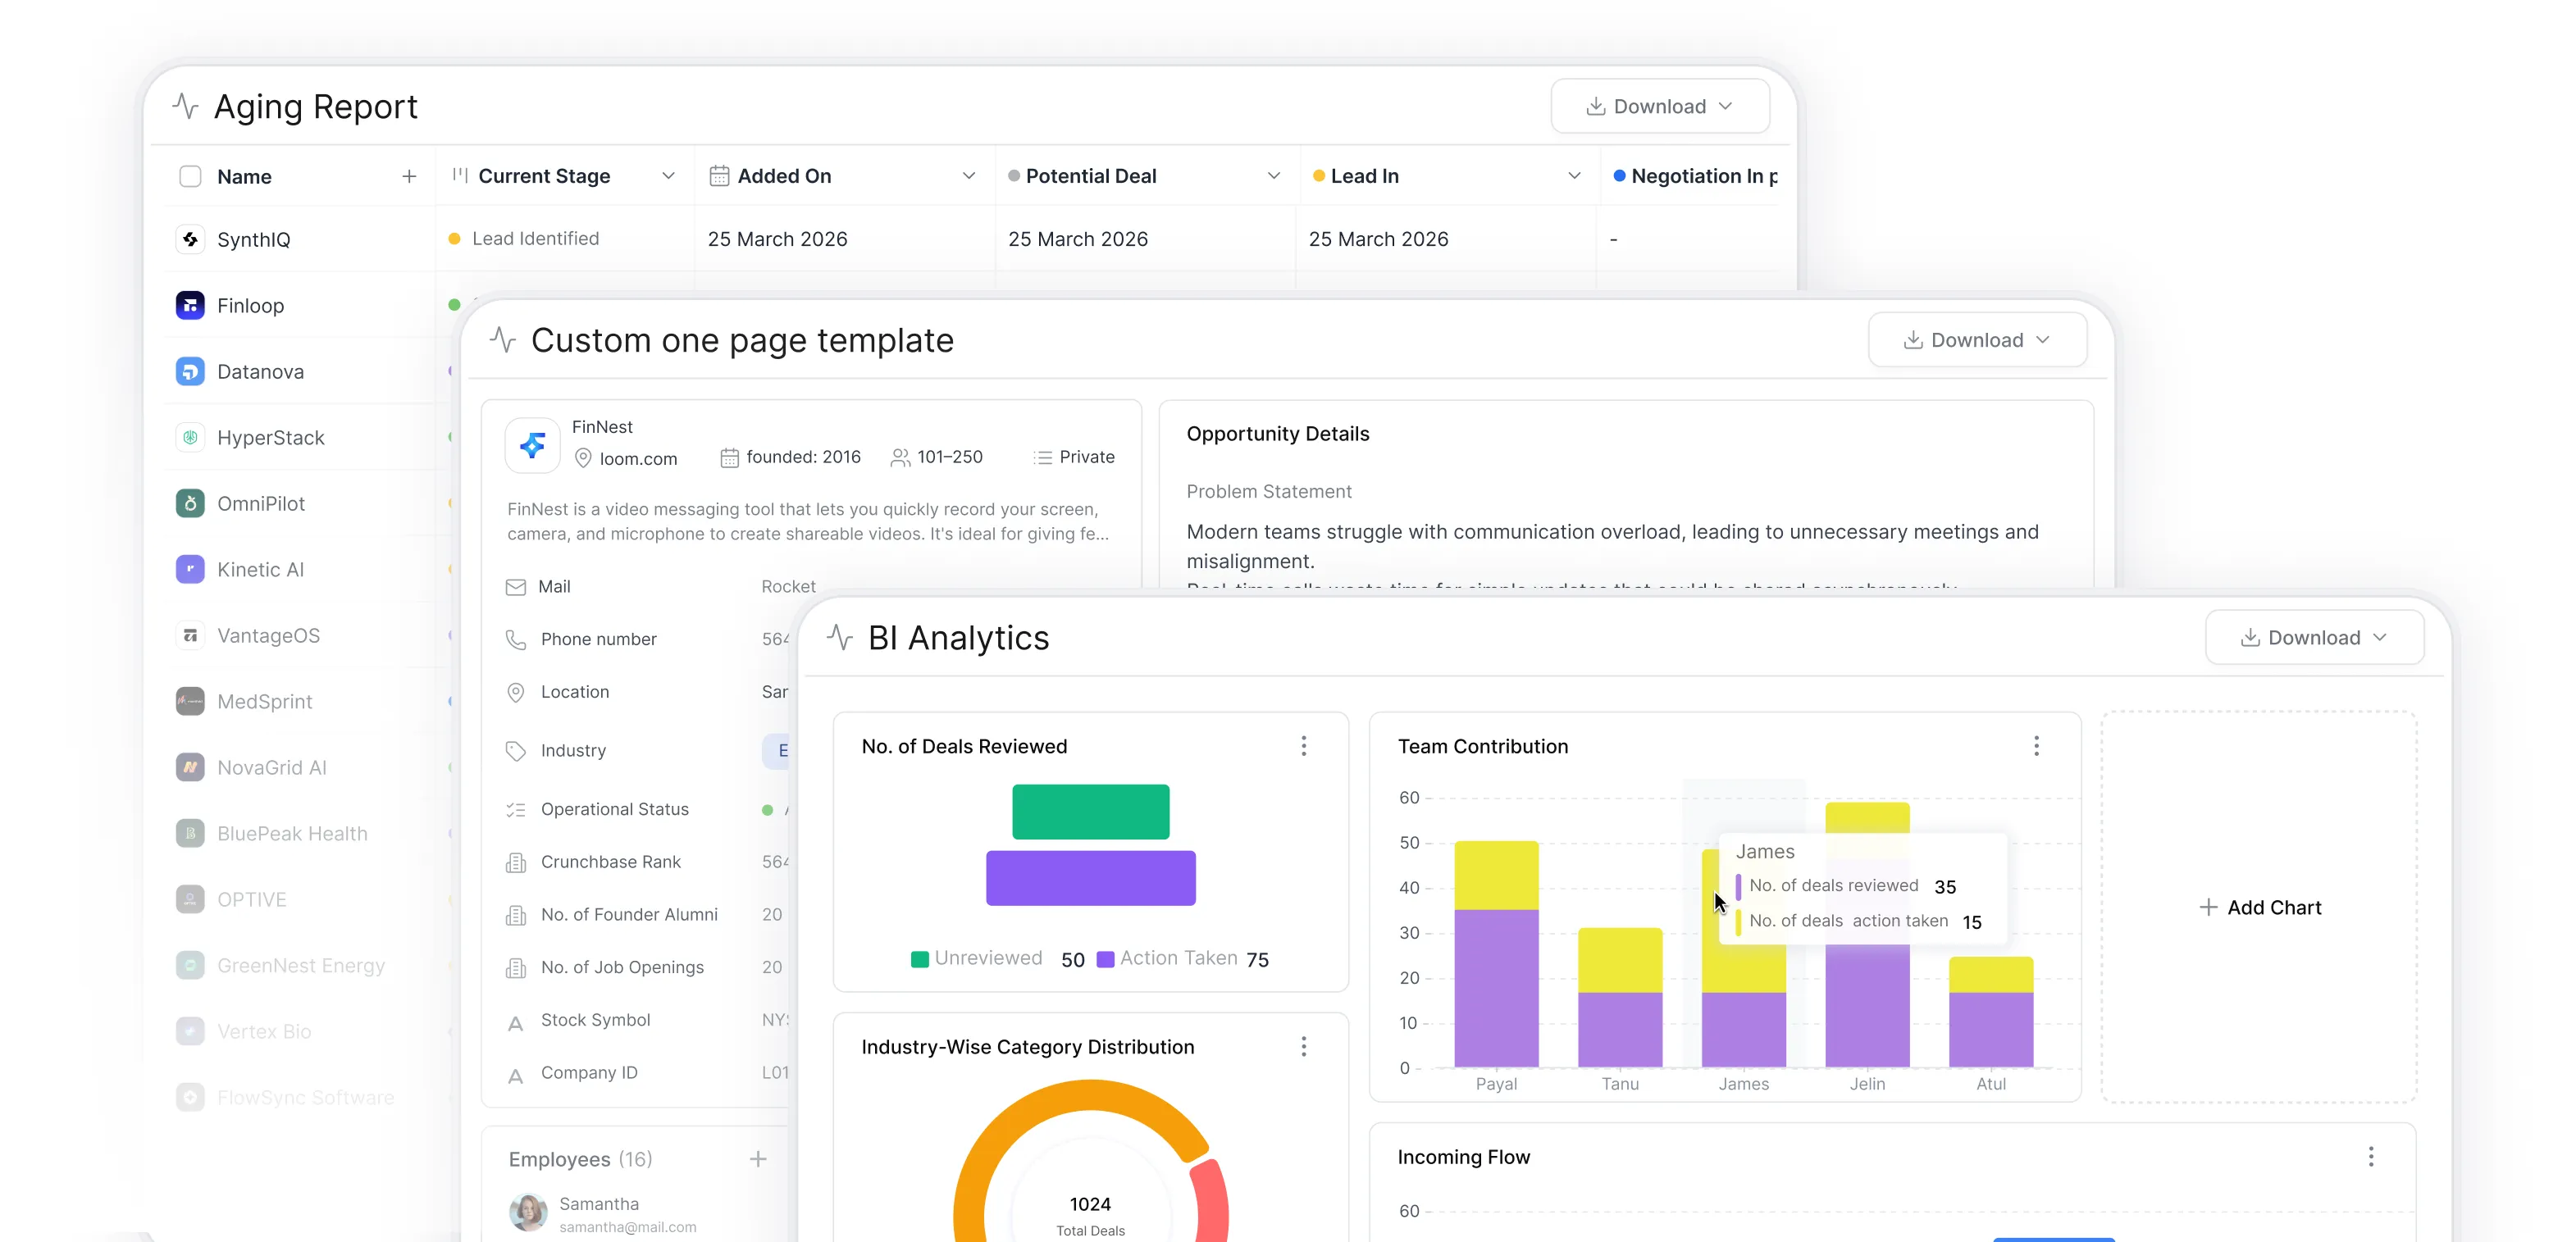Image resolution: width=2576 pixels, height=1242 pixels.
Task: Click the Industry tag icon
Action: (x=516, y=751)
